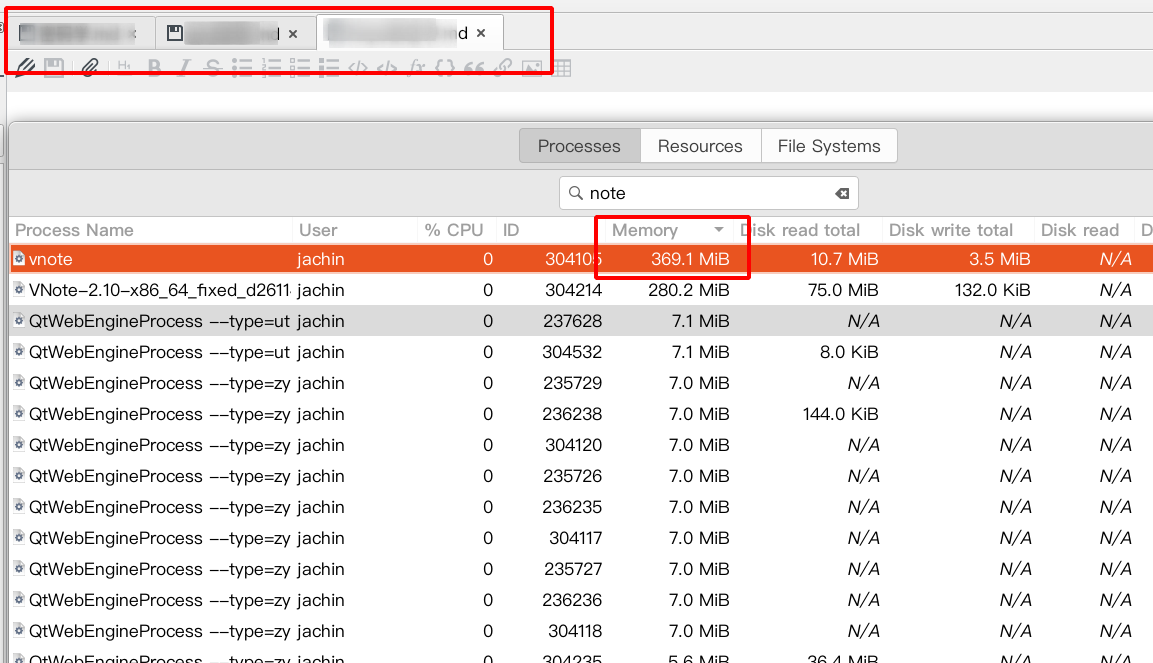Click the magnifier icon in process search box
The height and width of the screenshot is (663, 1153).
click(576, 193)
